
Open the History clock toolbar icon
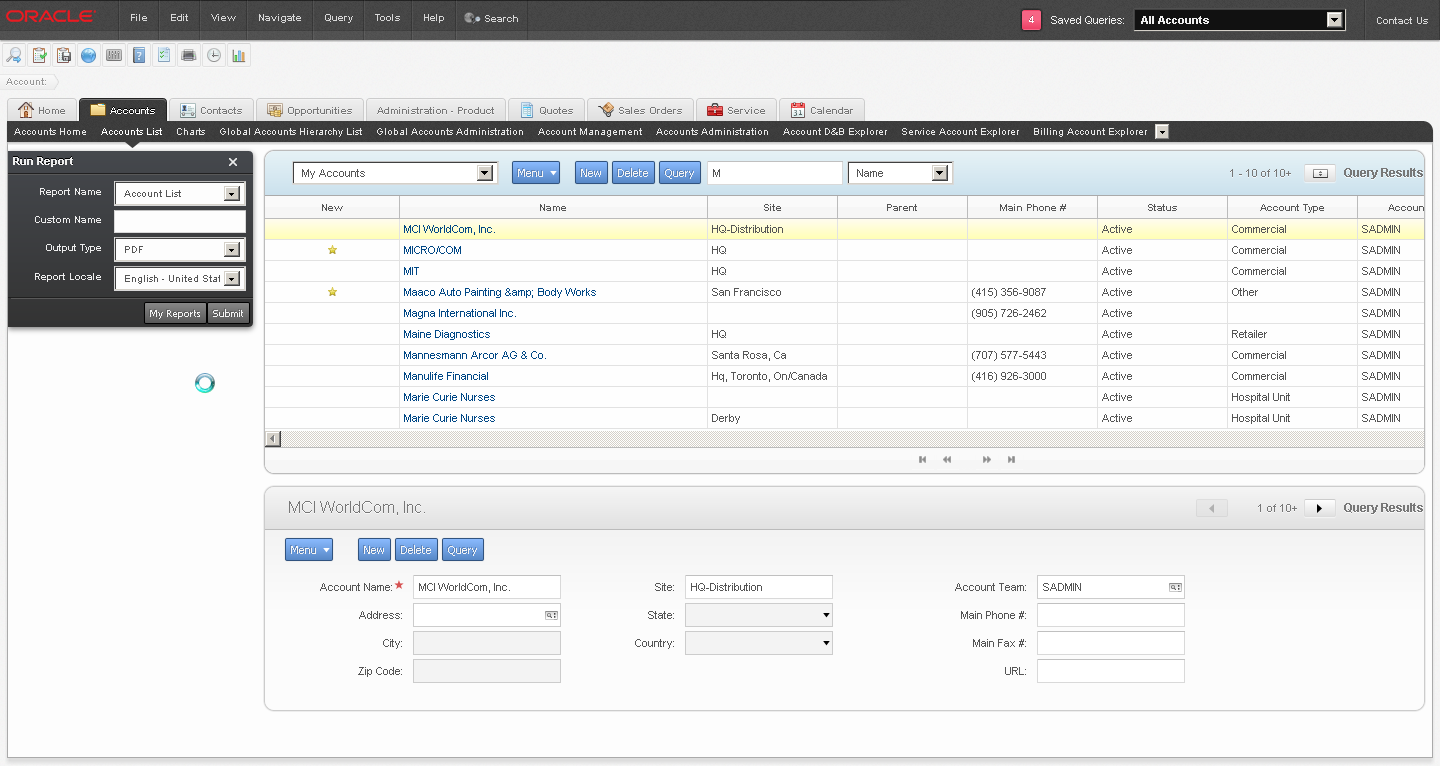pos(213,55)
